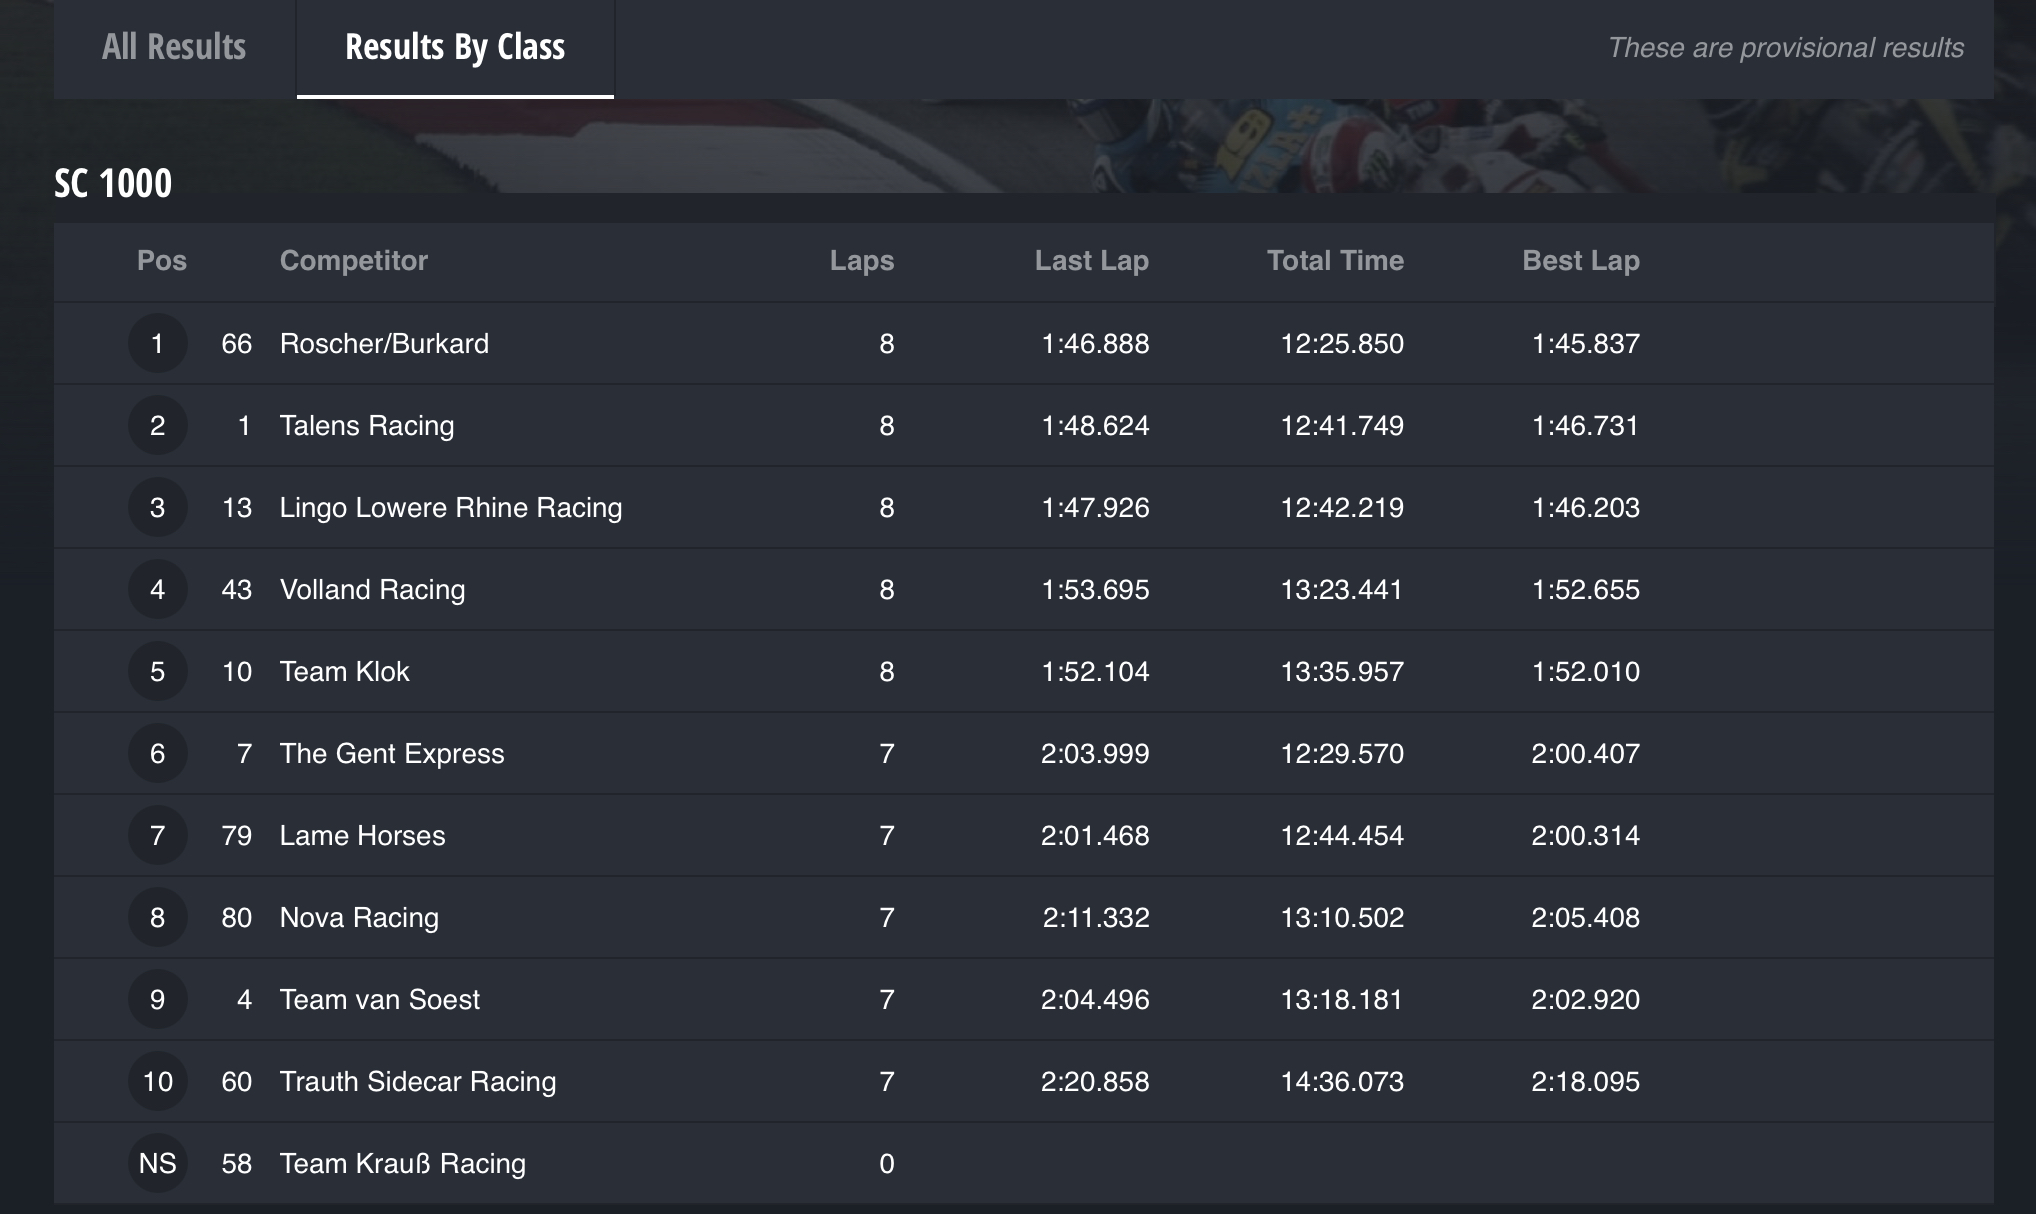This screenshot has height=1214, width=2036.
Task: Select the Team Krauß Racing row
Action: 402,1164
